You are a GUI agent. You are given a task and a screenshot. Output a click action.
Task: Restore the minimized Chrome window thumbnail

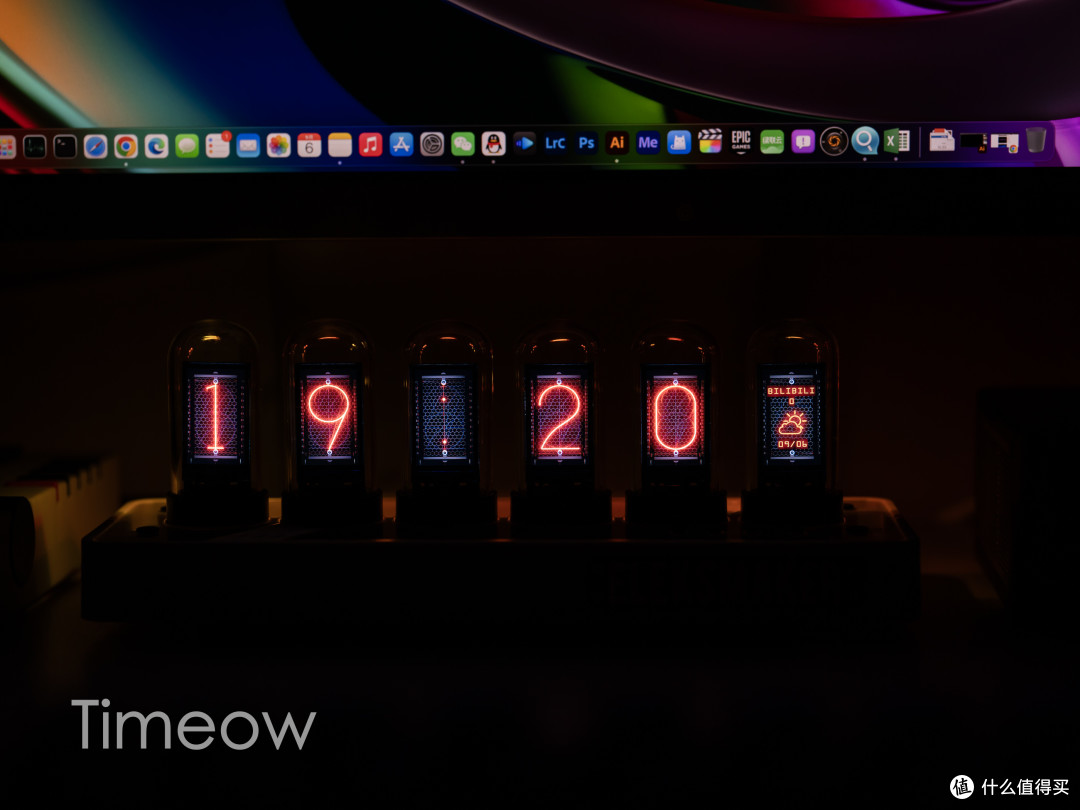tap(1004, 143)
